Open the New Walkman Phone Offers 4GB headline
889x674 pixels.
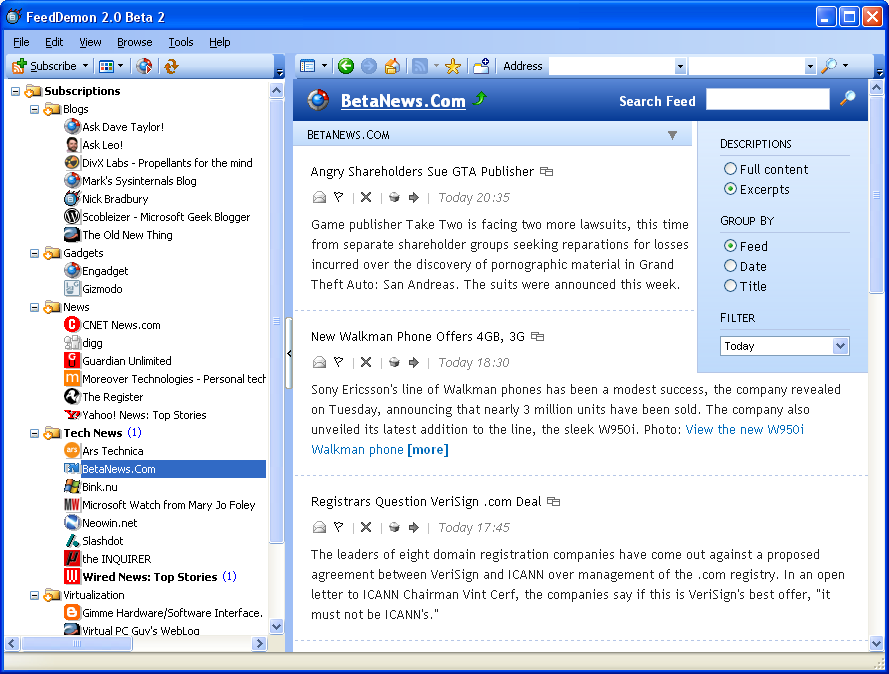[x=417, y=336]
